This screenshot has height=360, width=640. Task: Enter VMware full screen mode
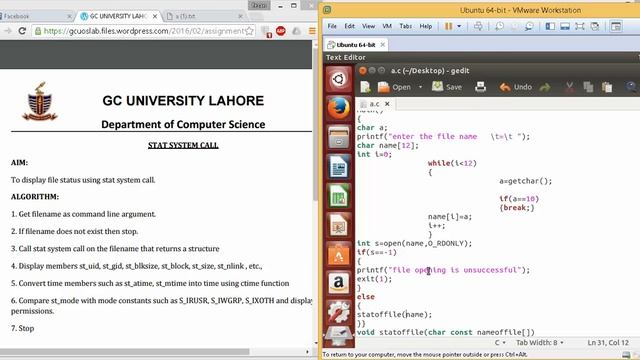[x=580, y=26]
